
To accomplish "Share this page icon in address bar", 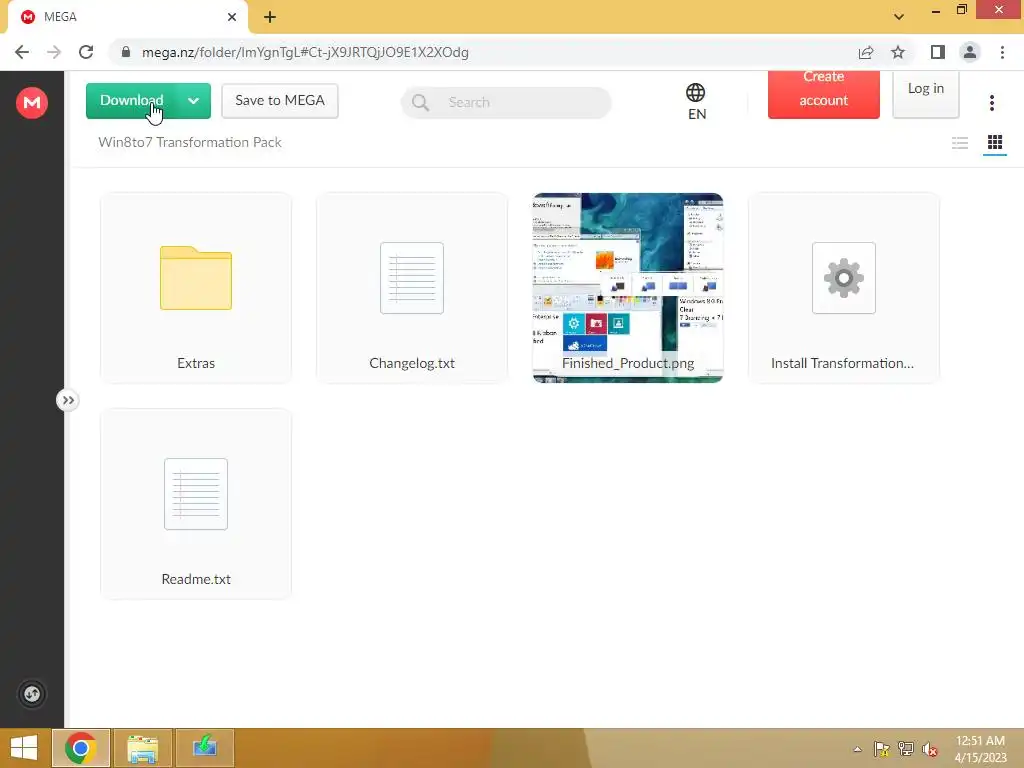I will point(866,52).
